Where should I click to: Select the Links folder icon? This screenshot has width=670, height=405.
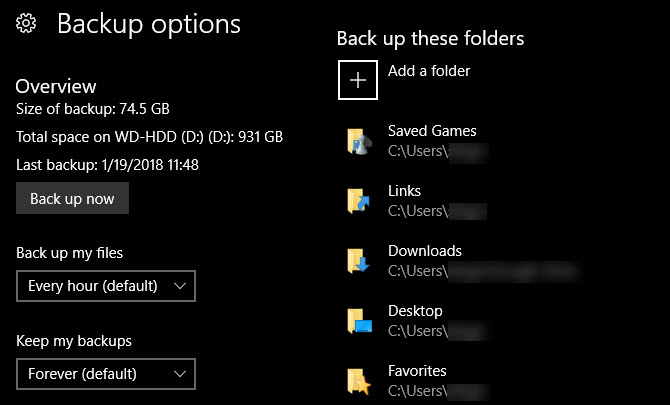[359, 201]
